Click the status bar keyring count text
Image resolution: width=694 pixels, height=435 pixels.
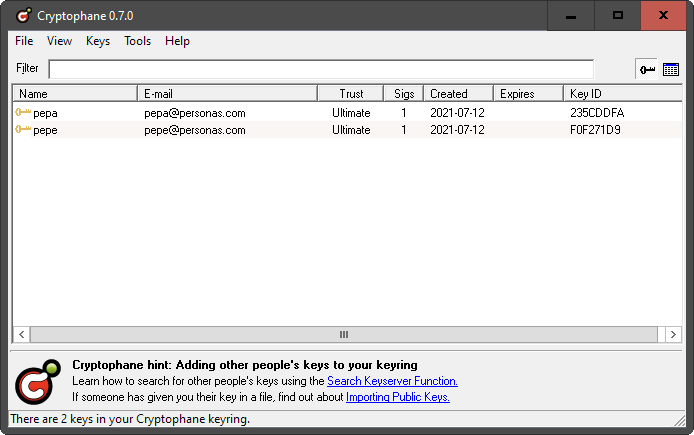(130, 419)
